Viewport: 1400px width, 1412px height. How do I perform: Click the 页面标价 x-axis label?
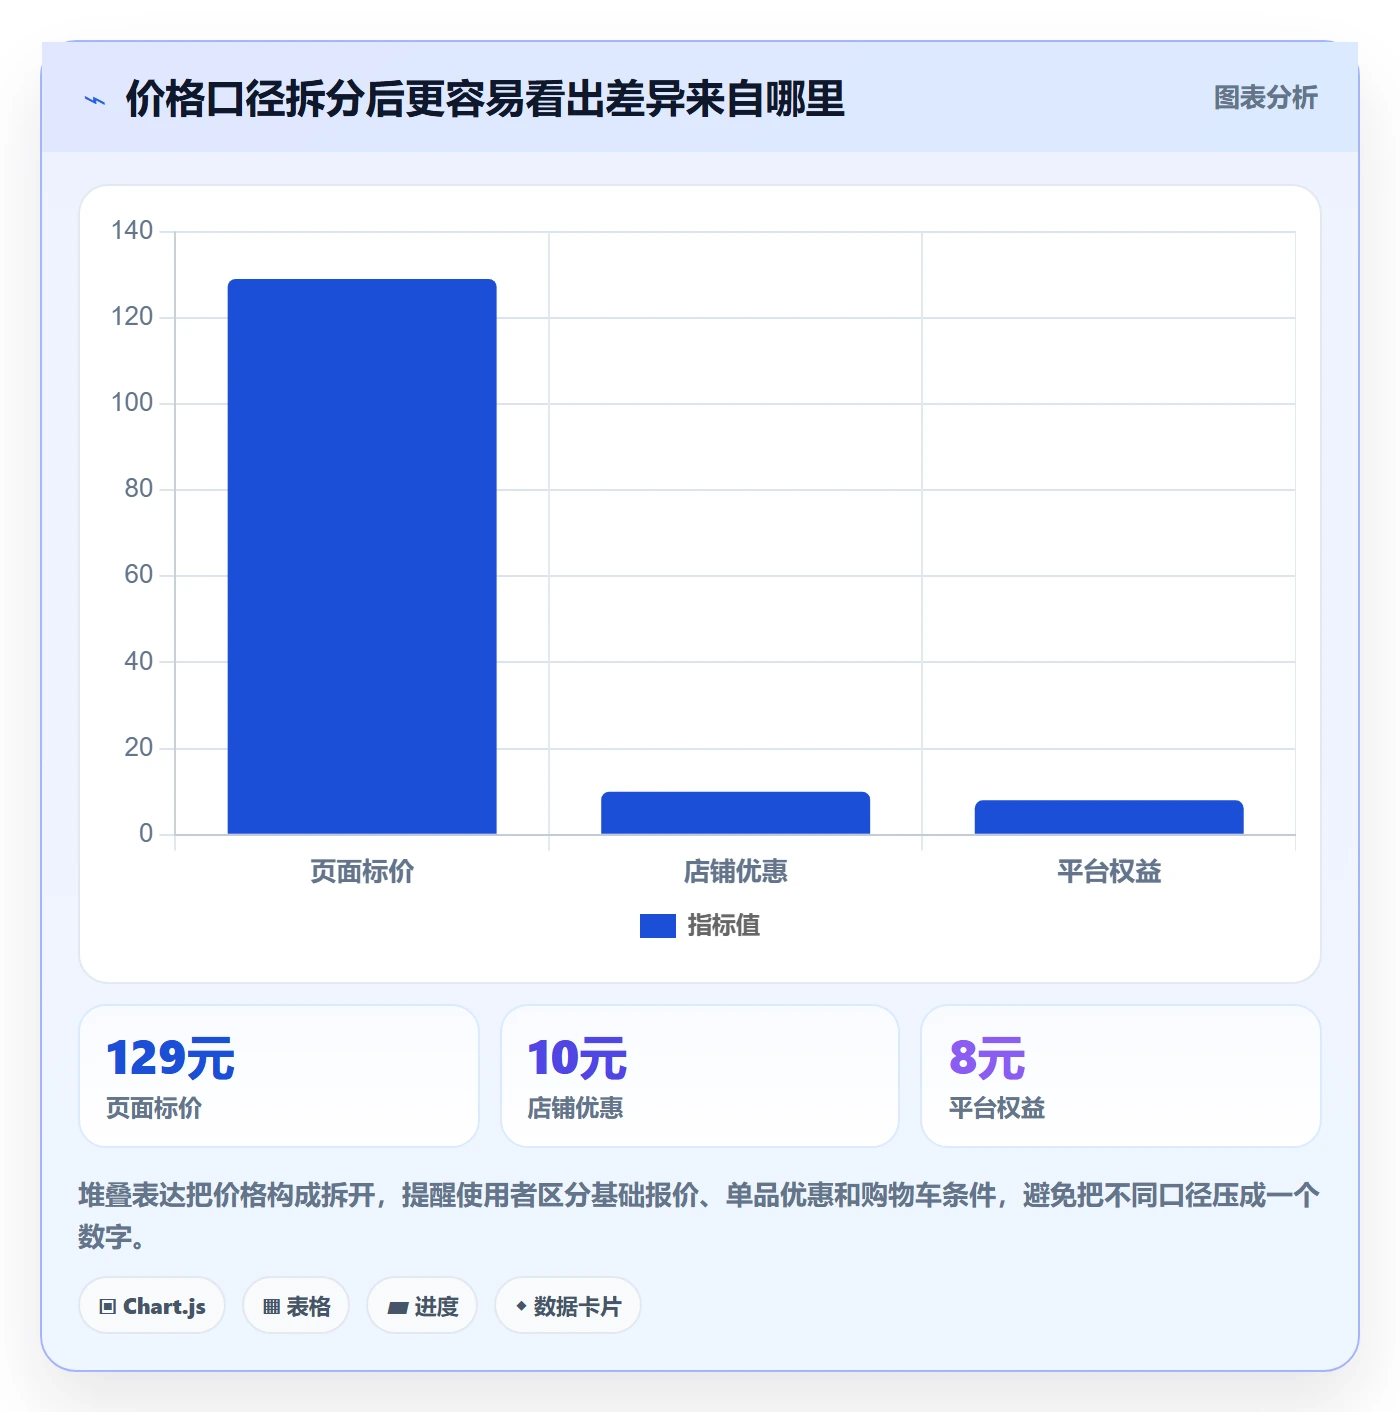(362, 872)
